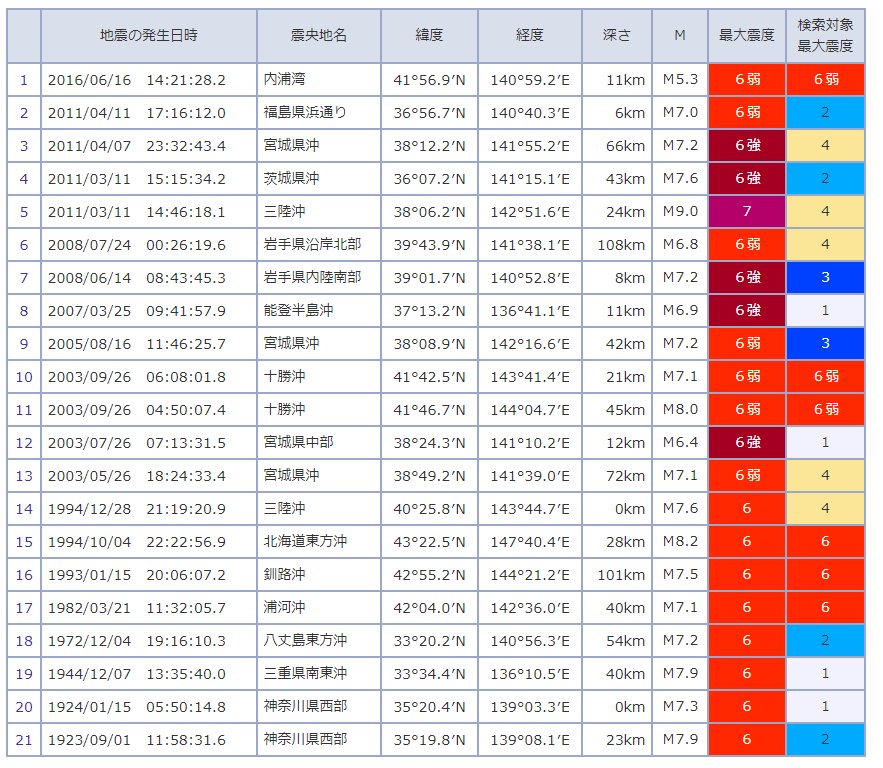Select epicenter name 浦河沖

coord(284,607)
